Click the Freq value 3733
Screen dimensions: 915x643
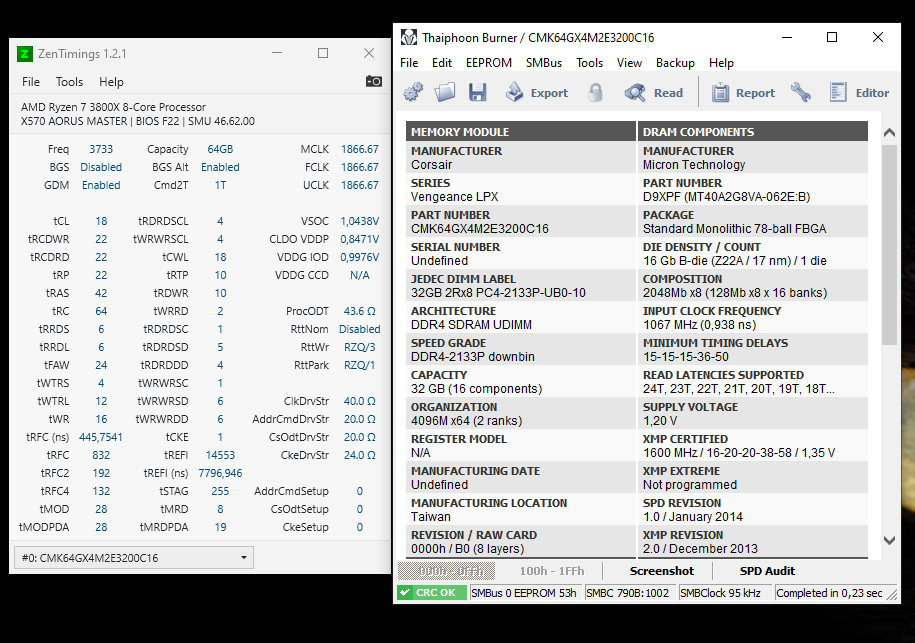tap(101, 149)
